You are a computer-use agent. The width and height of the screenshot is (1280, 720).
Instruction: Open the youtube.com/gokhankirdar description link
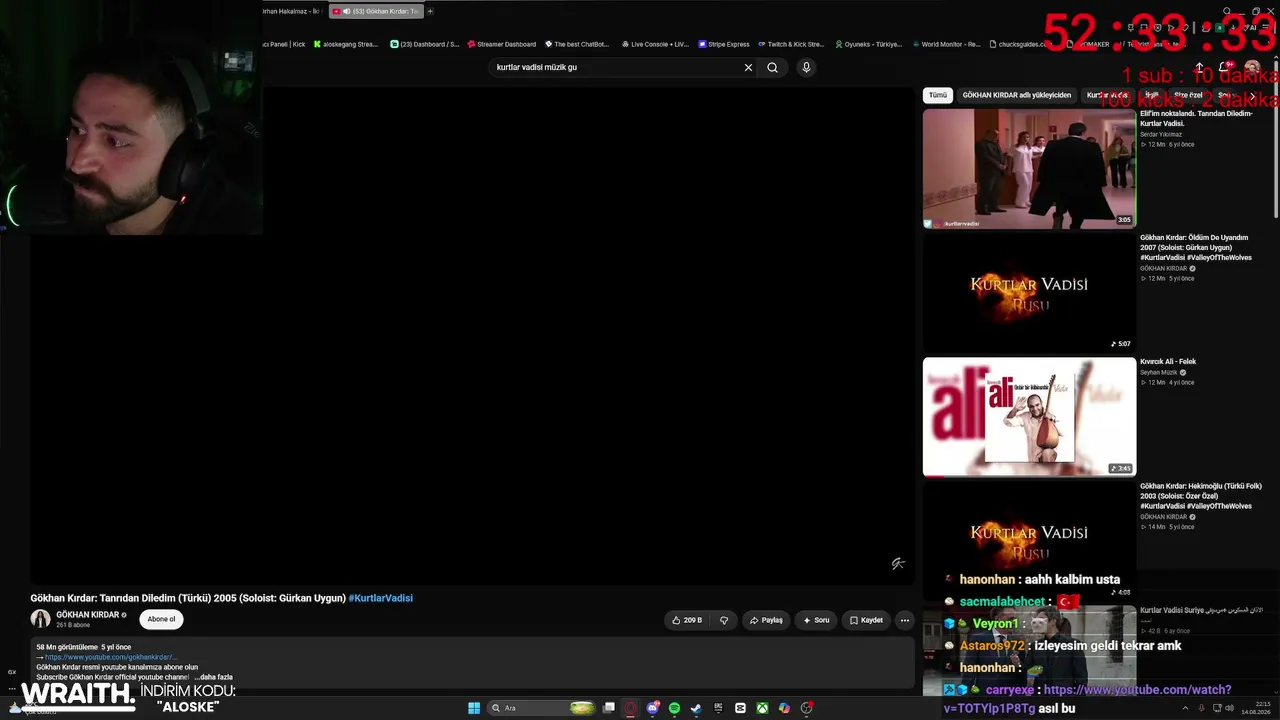point(111,657)
